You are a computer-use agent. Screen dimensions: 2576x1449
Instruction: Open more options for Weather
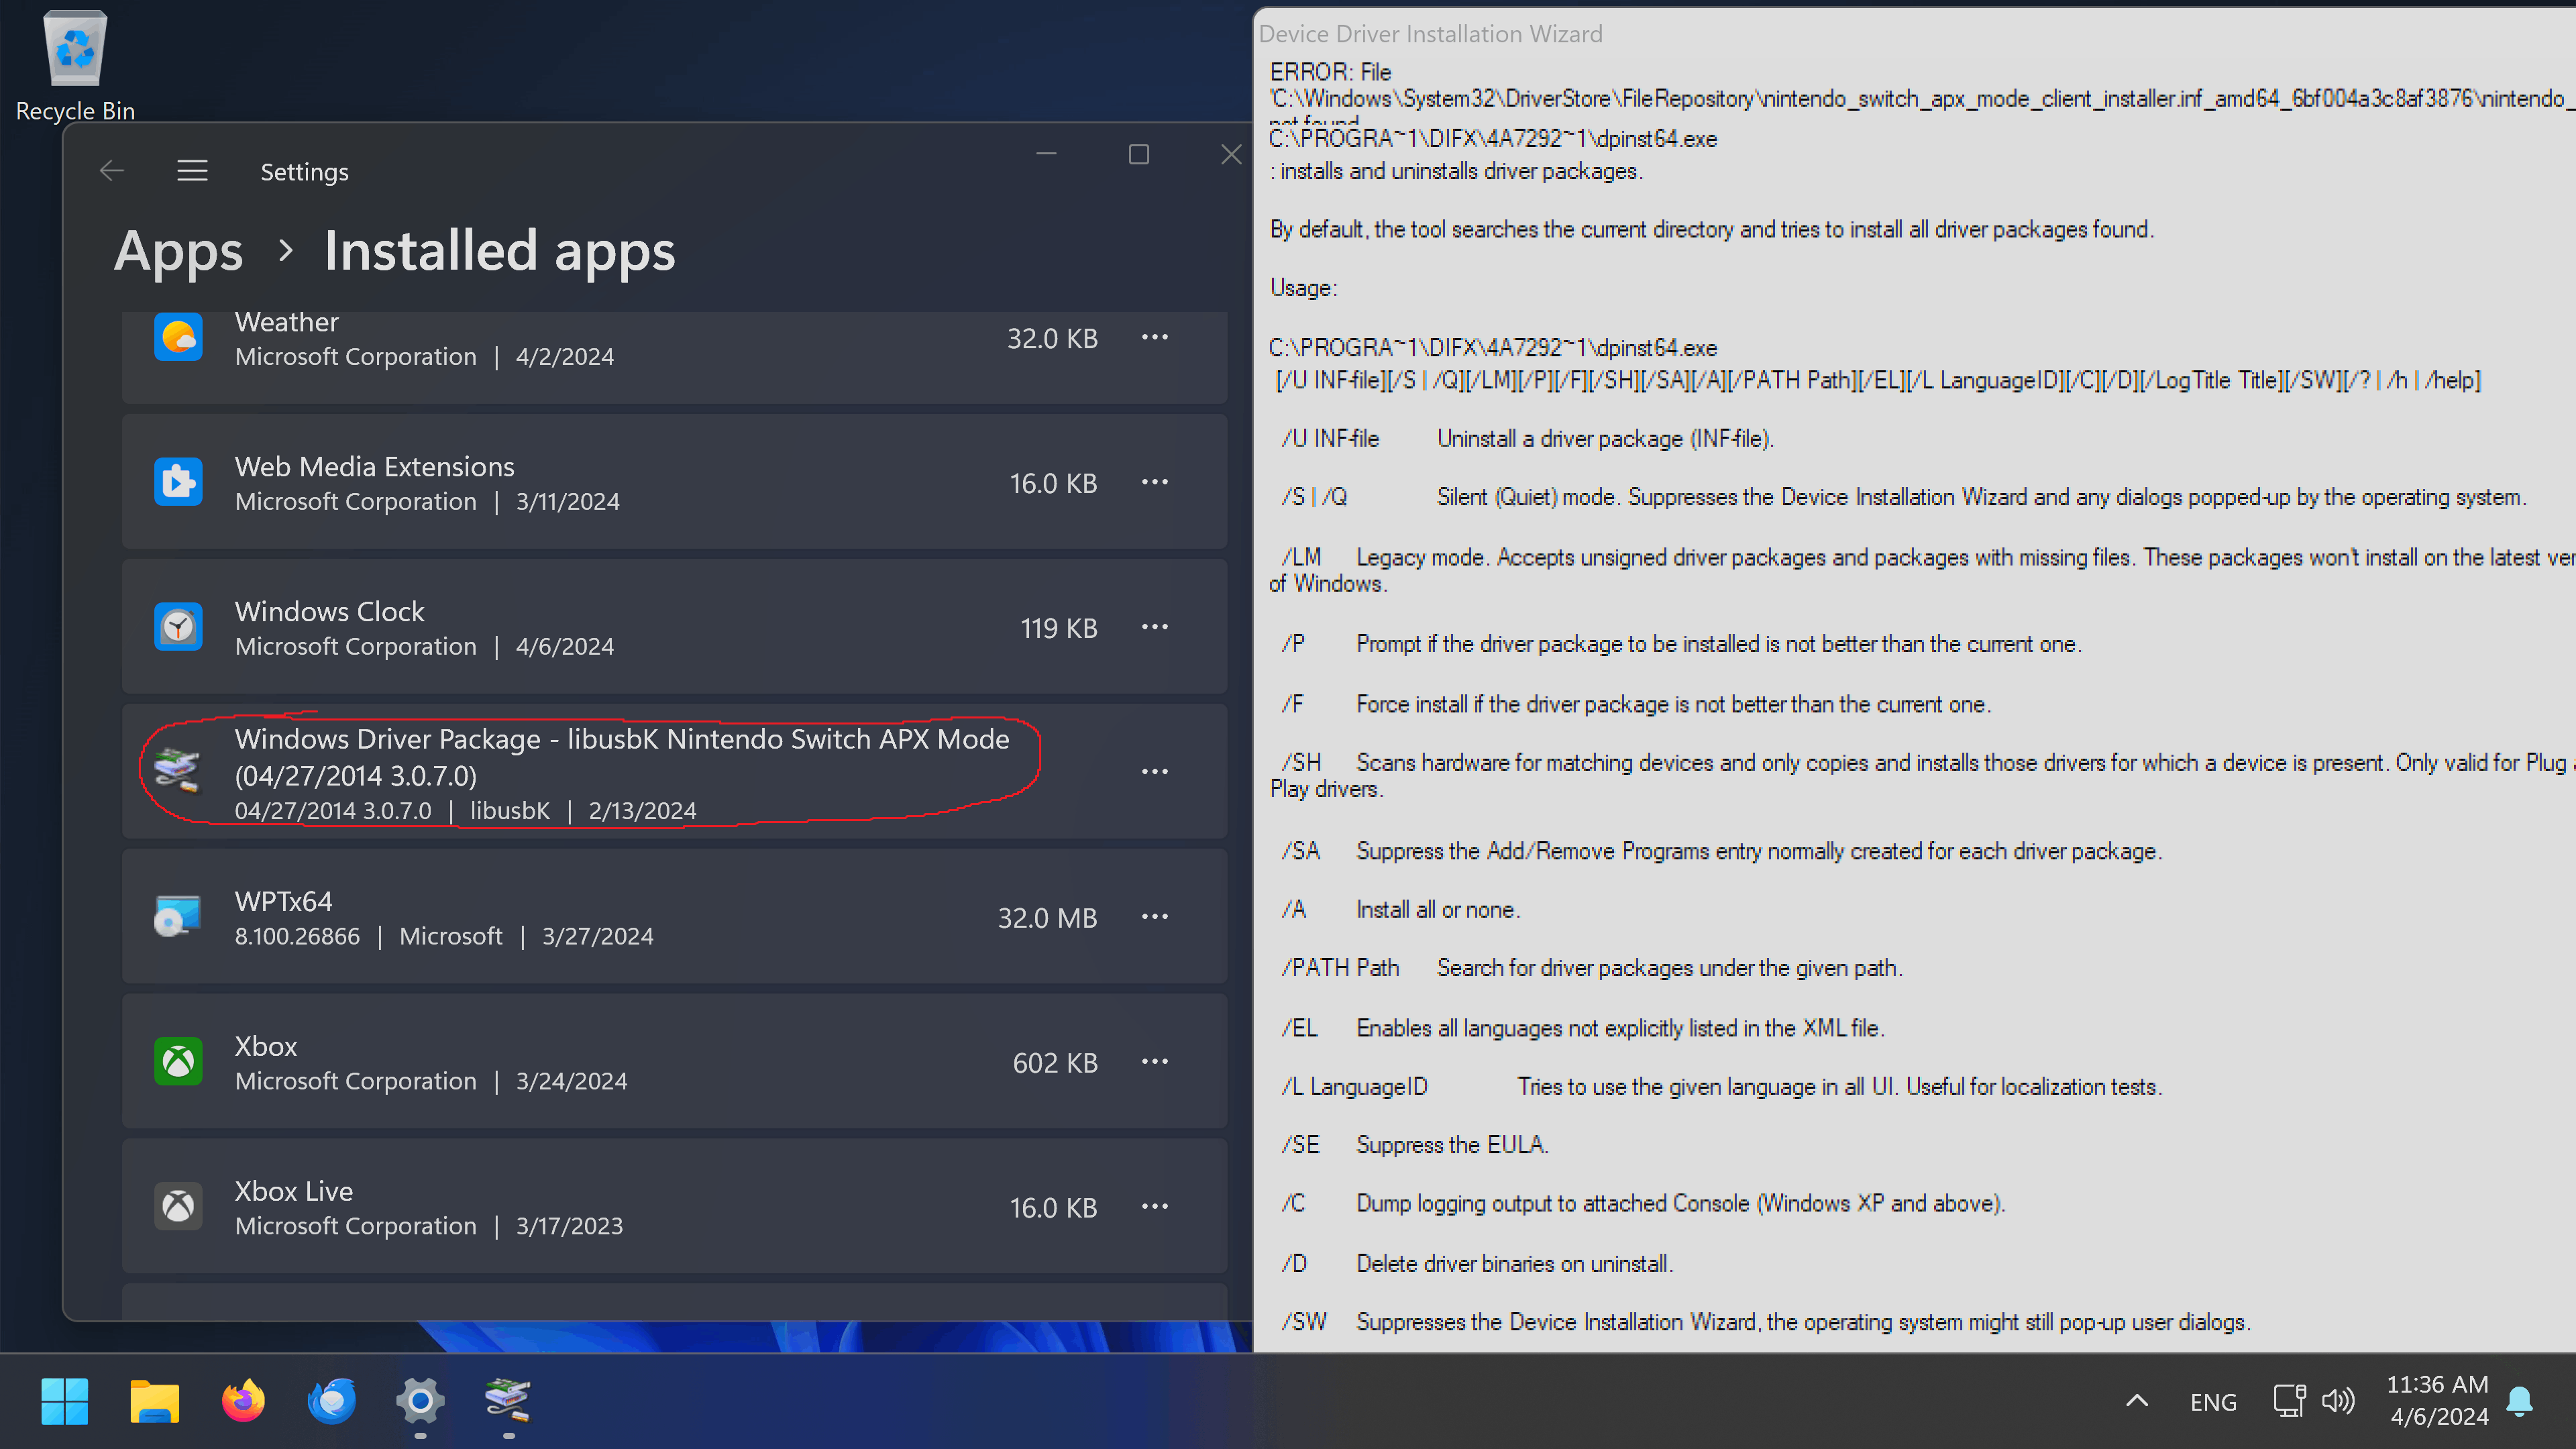pos(1154,338)
